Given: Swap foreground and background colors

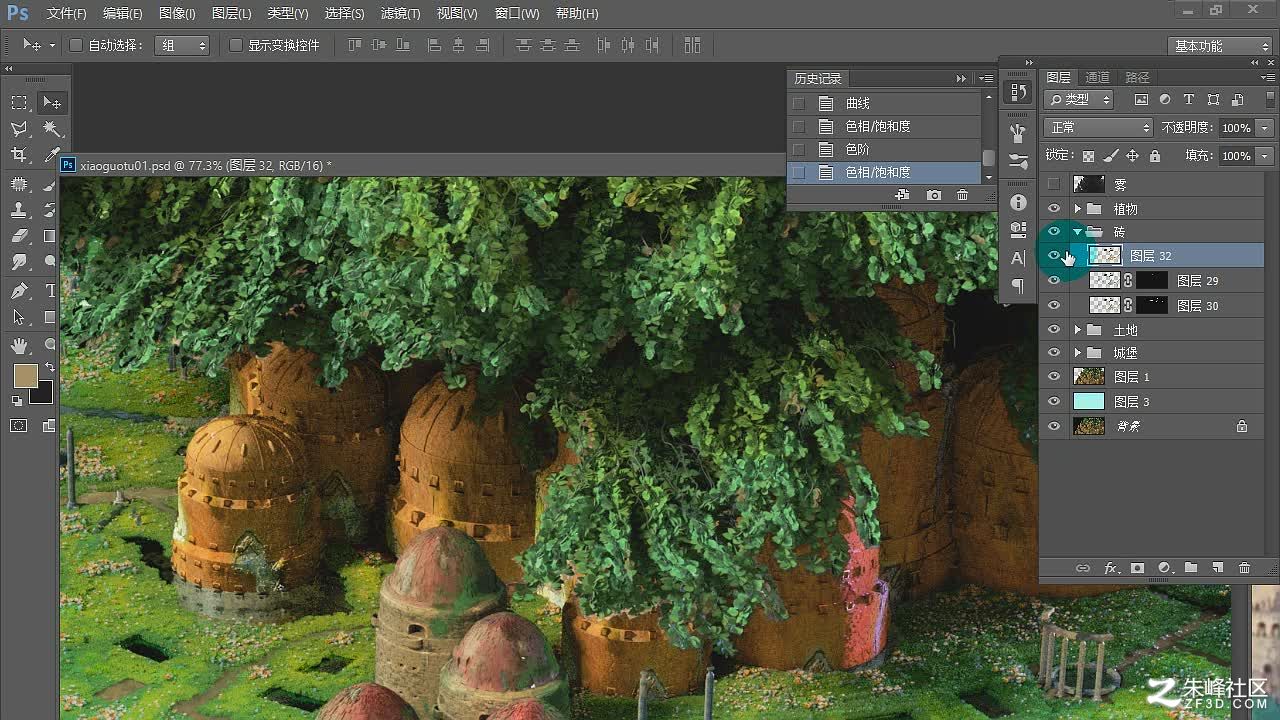Looking at the screenshot, I should [49, 368].
